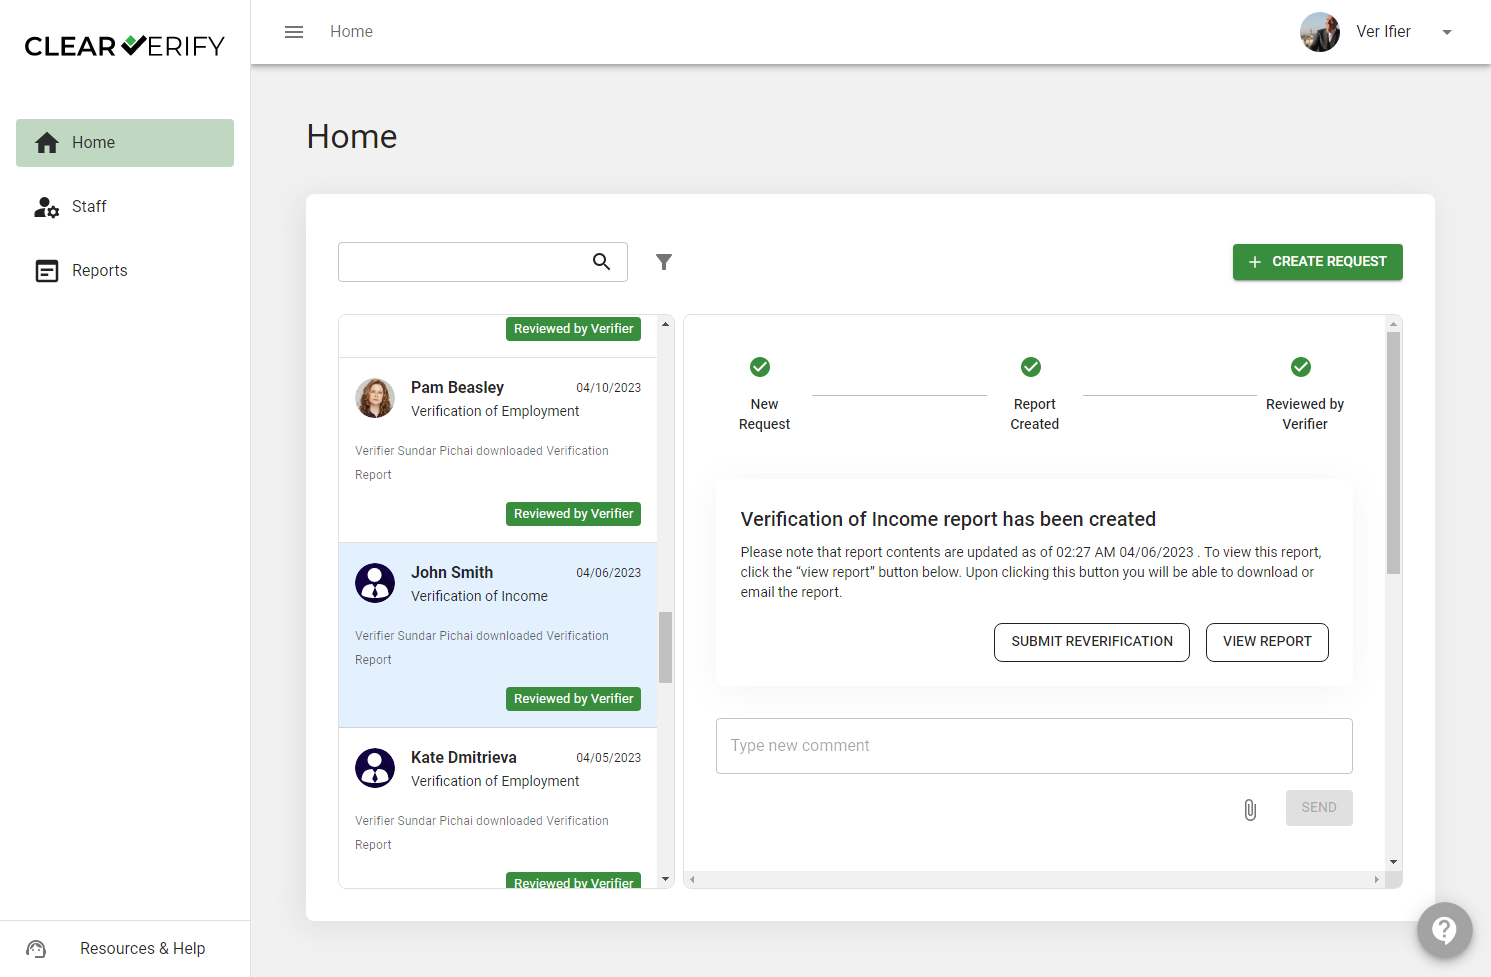Image resolution: width=1491 pixels, height=977 pixels.
Task: Click Submit Reverification button
Action: (1092, 642)
